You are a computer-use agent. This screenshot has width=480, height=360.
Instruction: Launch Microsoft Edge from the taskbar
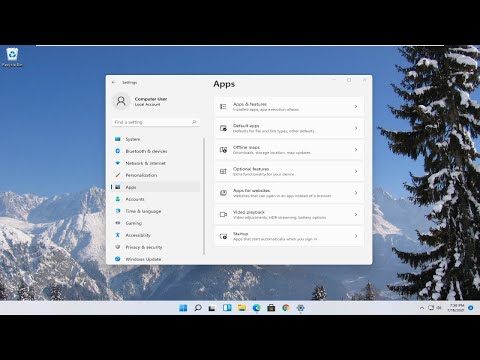pyautogui.click(x=256, y=308)
